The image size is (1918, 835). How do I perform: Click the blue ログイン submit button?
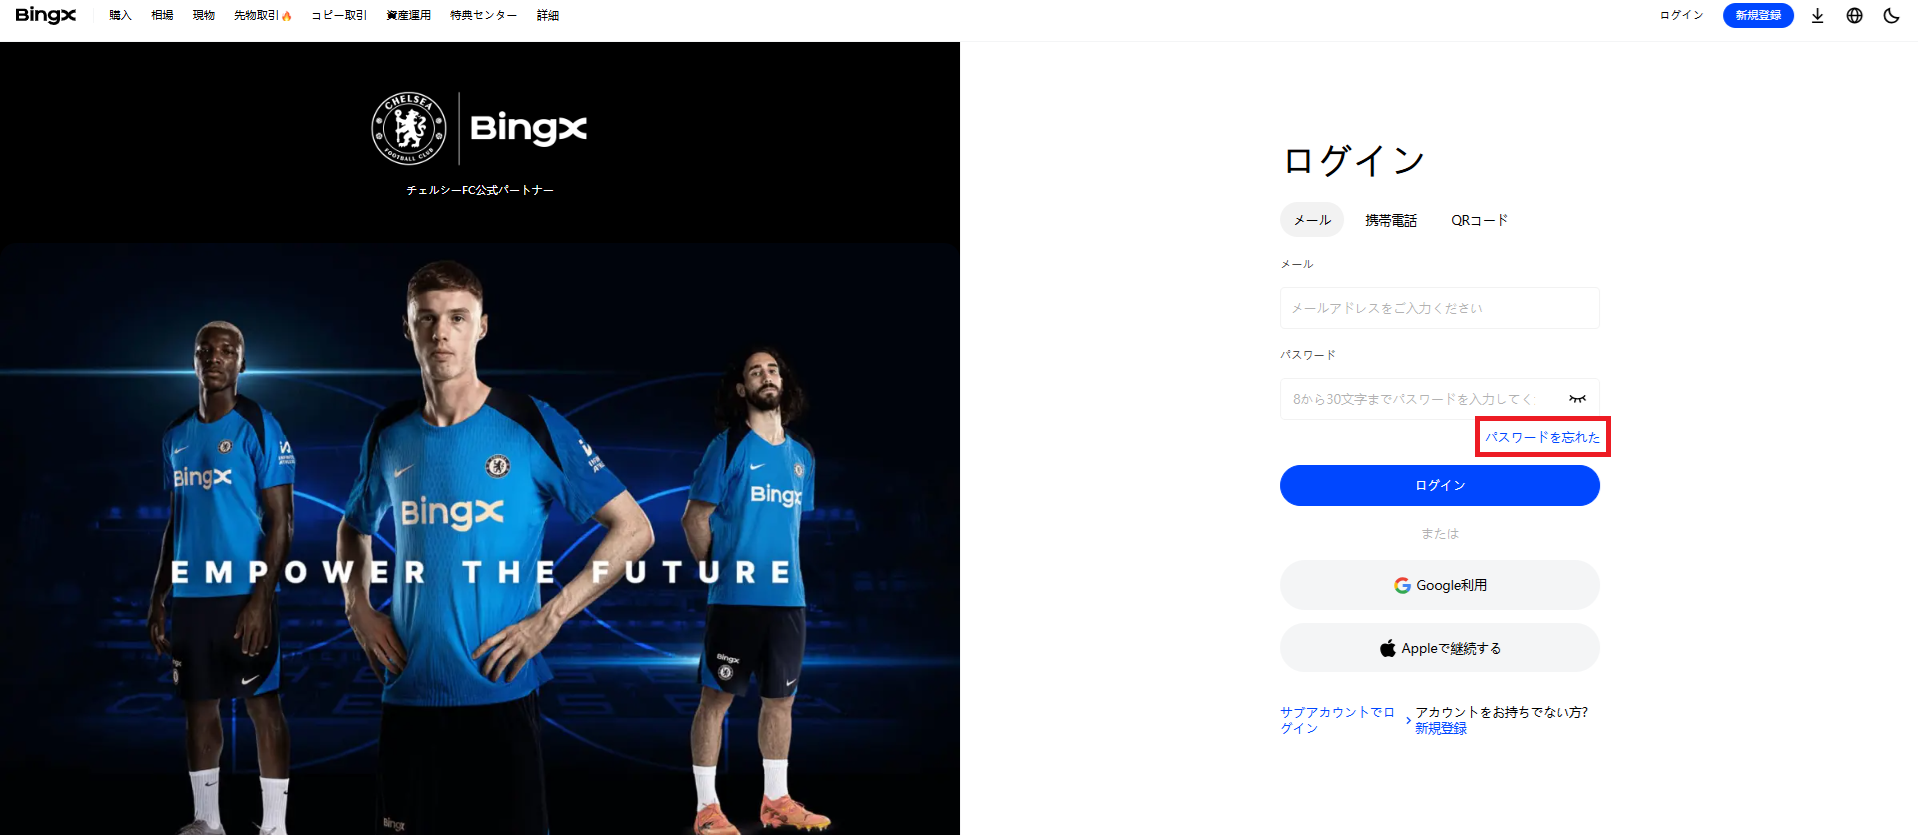point(1440,485)
